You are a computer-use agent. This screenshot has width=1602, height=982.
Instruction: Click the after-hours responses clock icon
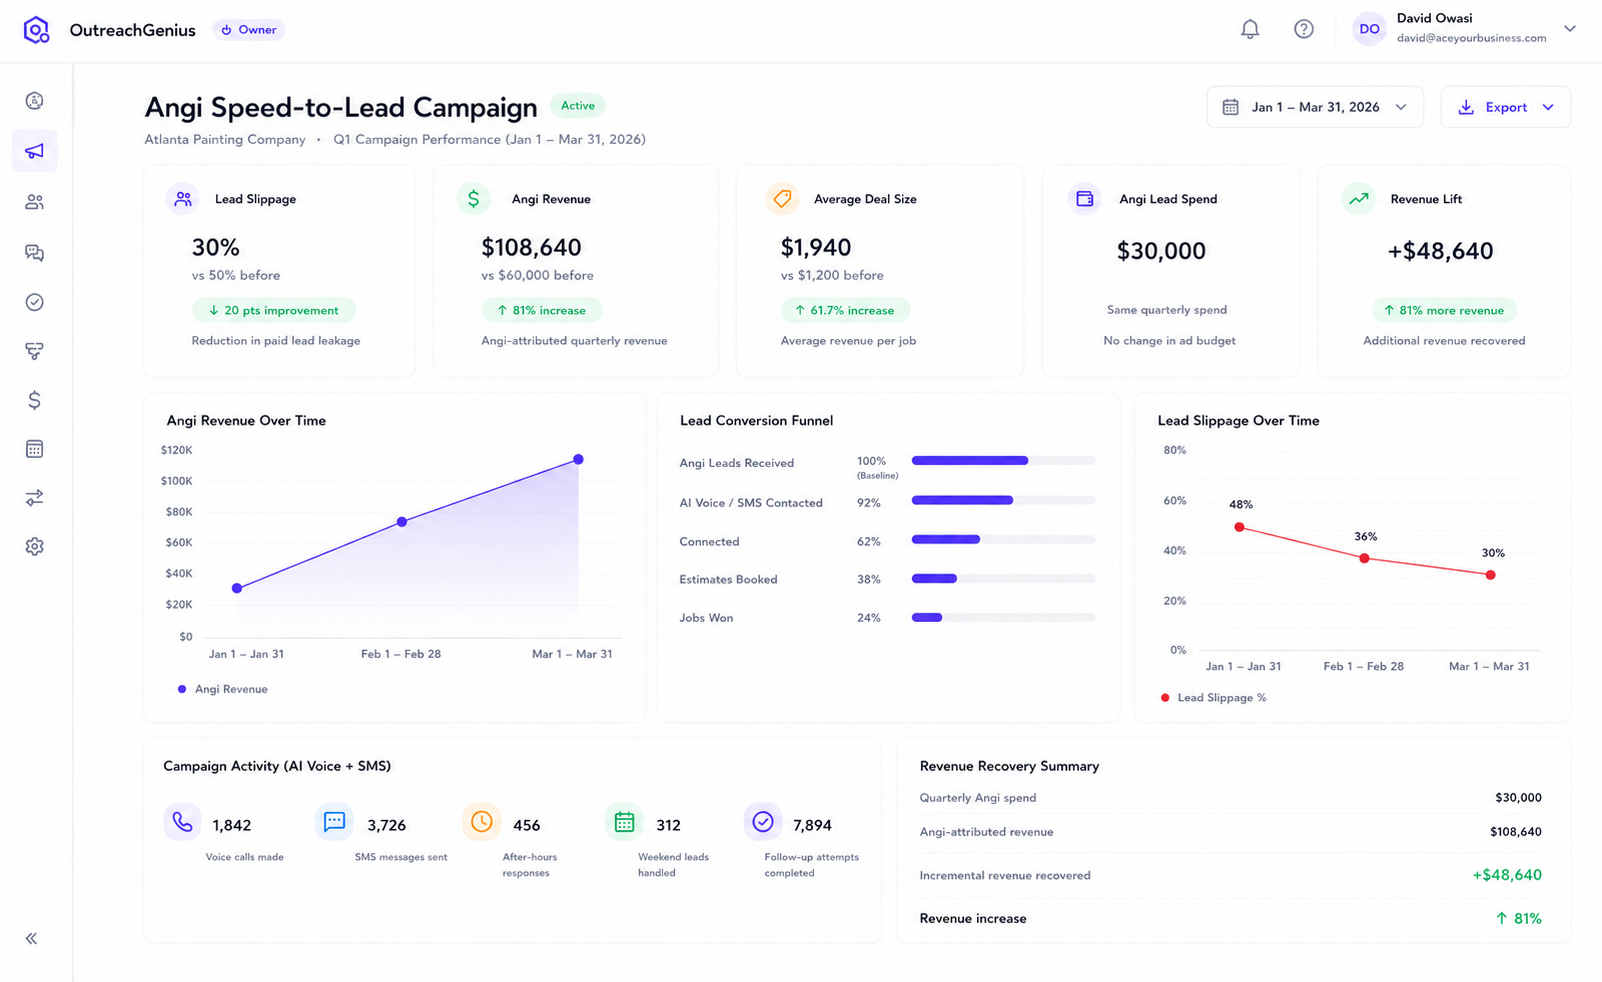481,822
